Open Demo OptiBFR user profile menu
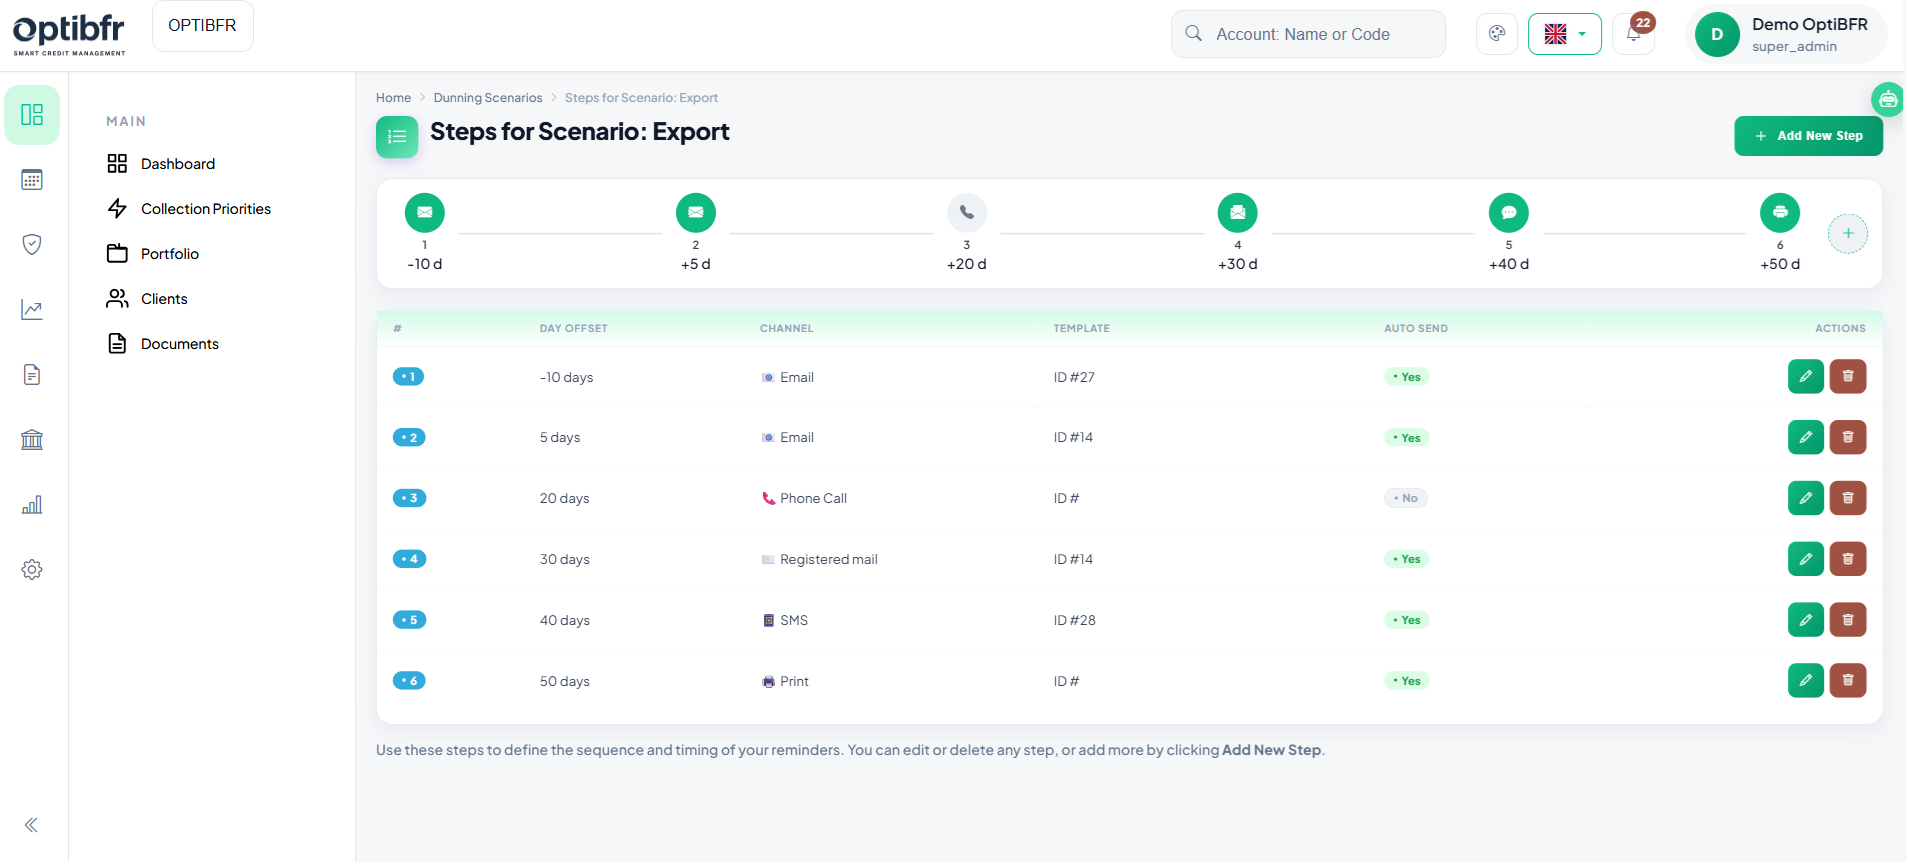 (x=1786, y=34)
